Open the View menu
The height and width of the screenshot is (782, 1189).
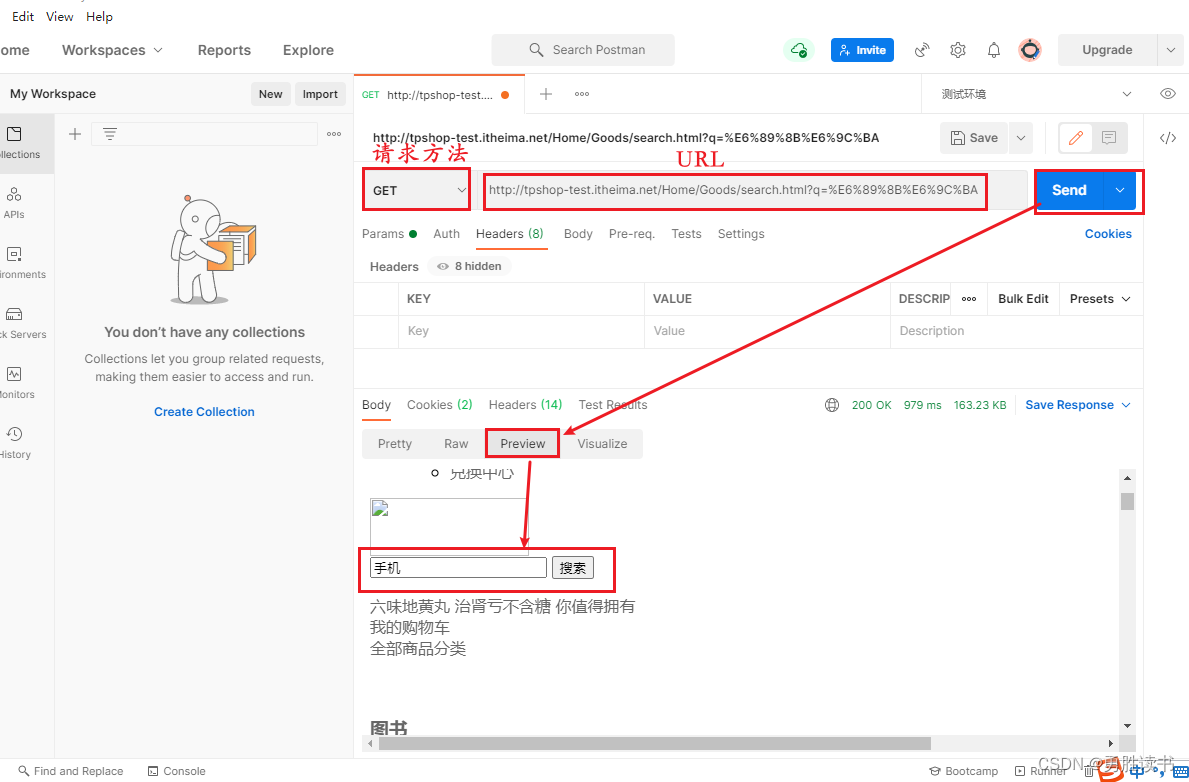click(59, 16)
